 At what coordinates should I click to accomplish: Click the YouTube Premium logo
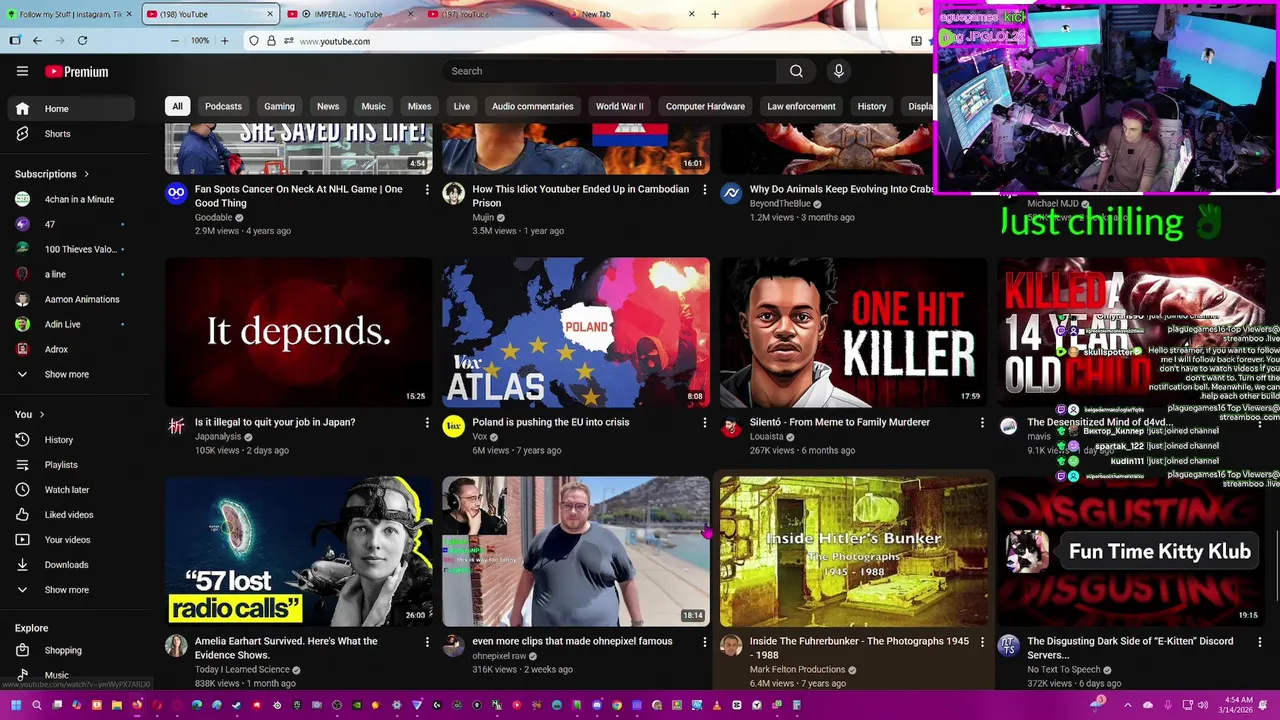(x=76, y=71)
